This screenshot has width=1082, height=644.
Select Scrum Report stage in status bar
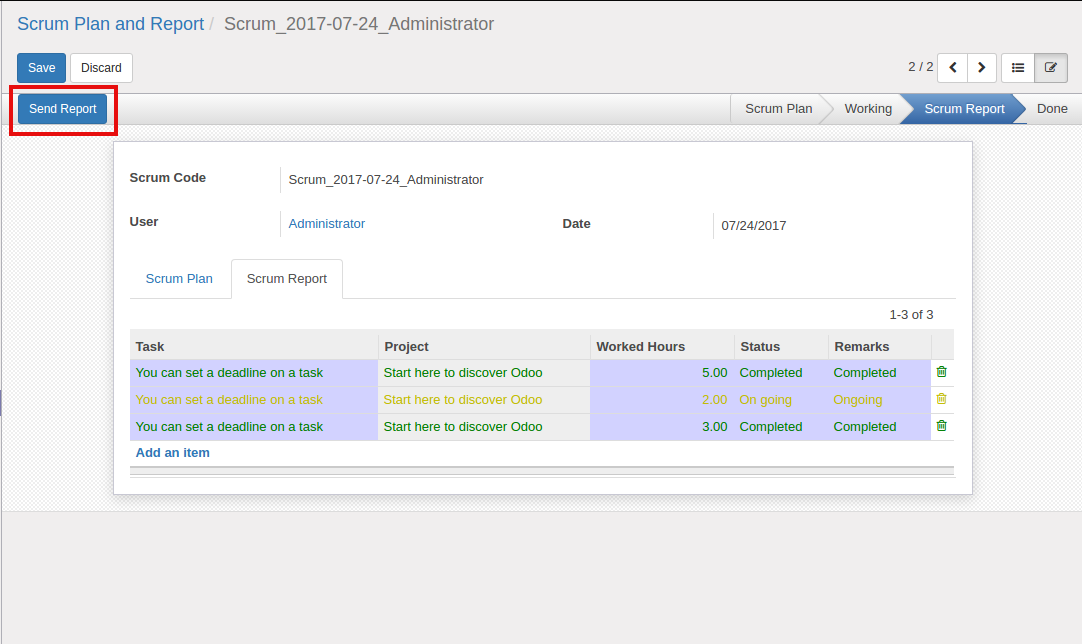[964, 109]
